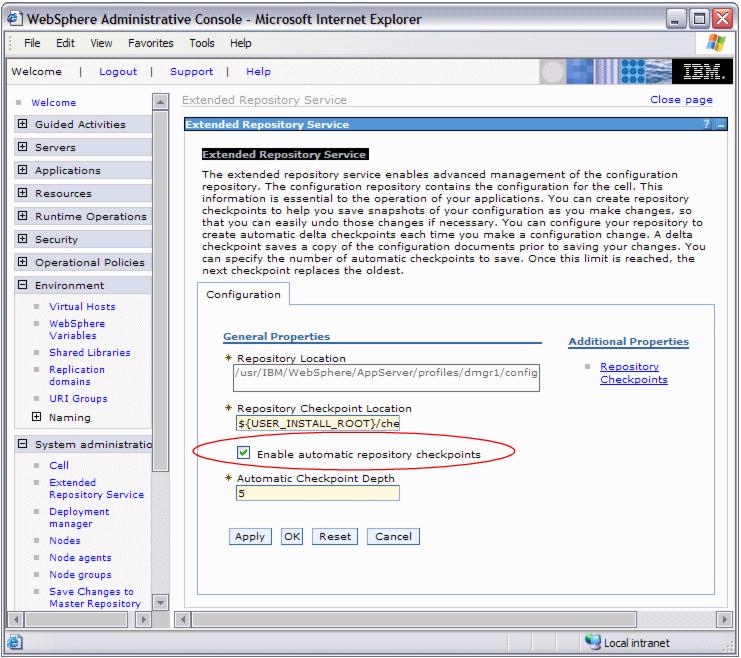The width and height of the screenshot is (741, 658).
Task: Select the Configuration tab
Action: point(243,294)
